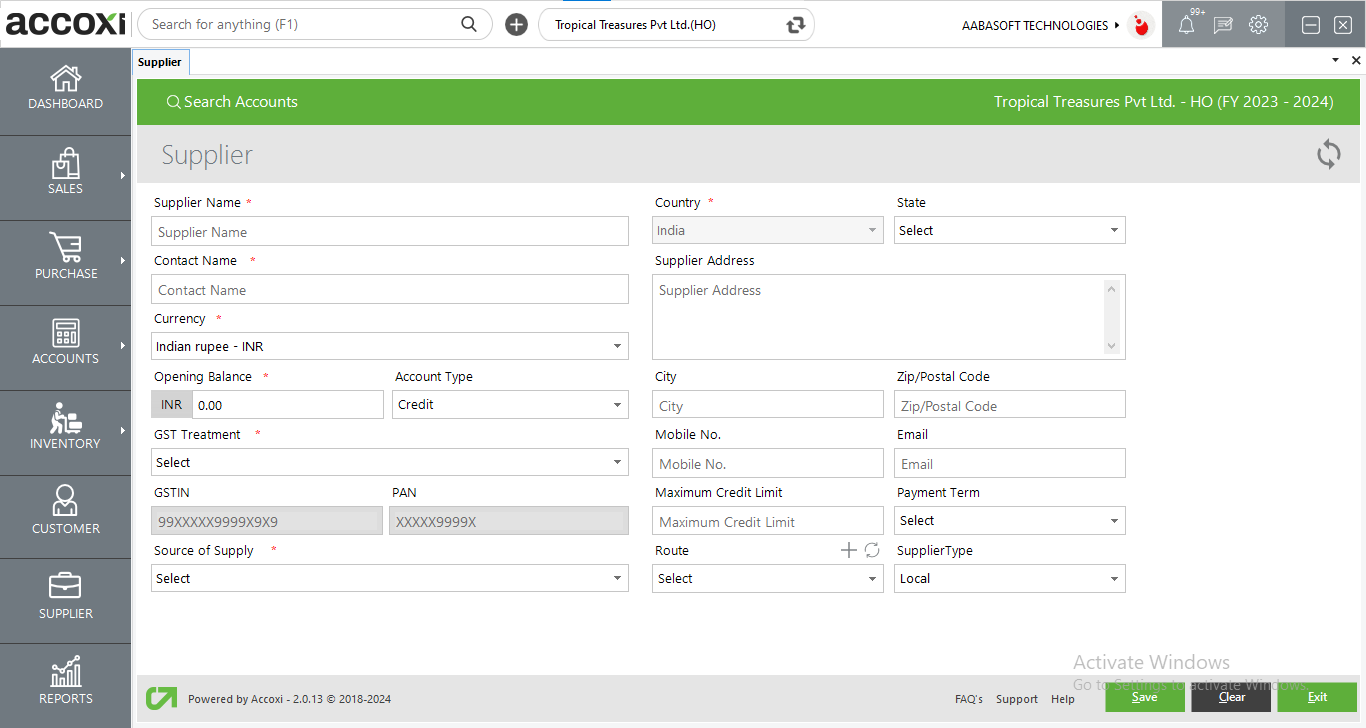This screenshot has height=728, width=1366.
Task: Open the Purchase menu in the sidebar
Action: pos(65,258)
